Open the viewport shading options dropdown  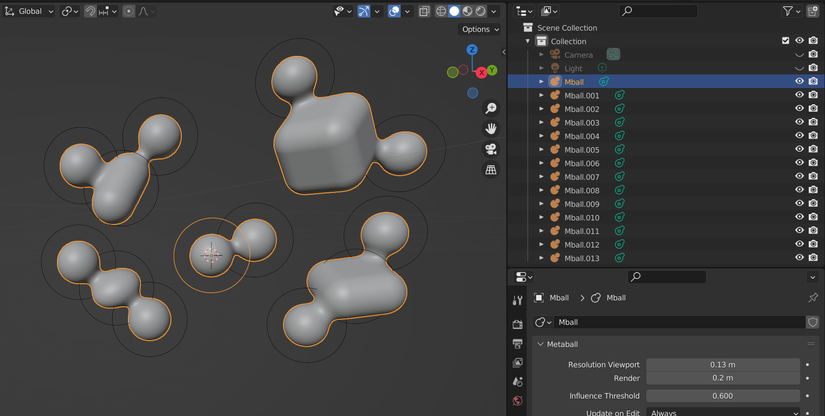[494, 11]
